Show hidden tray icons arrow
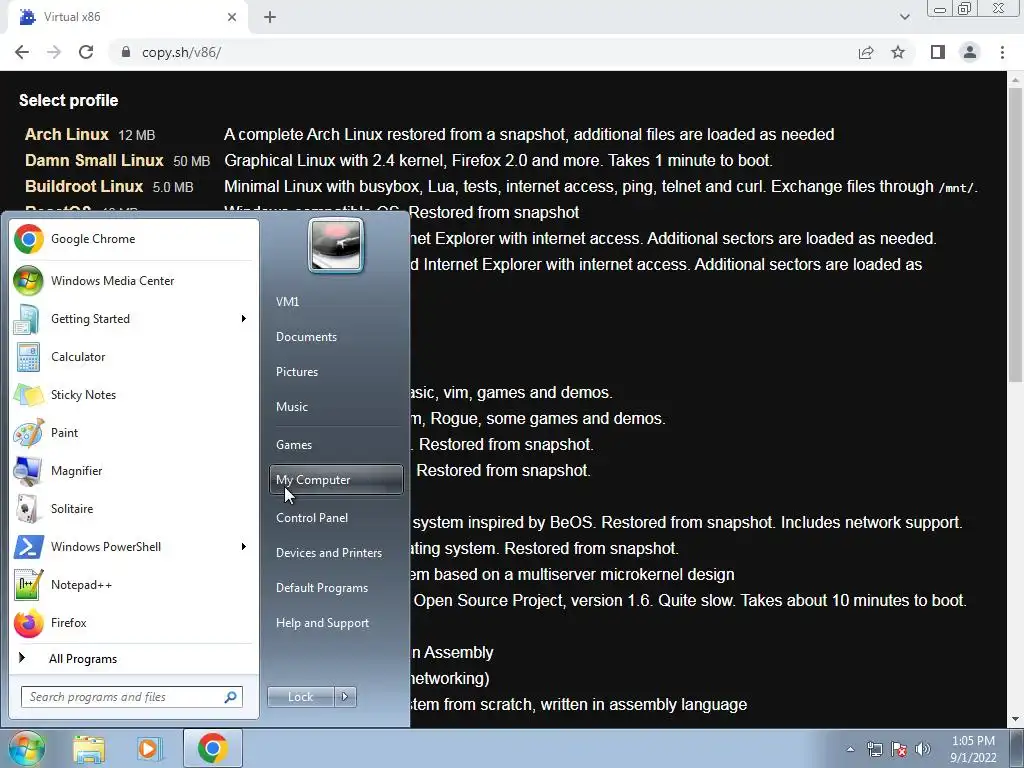 pyautogui.click(x=850, y=749)
